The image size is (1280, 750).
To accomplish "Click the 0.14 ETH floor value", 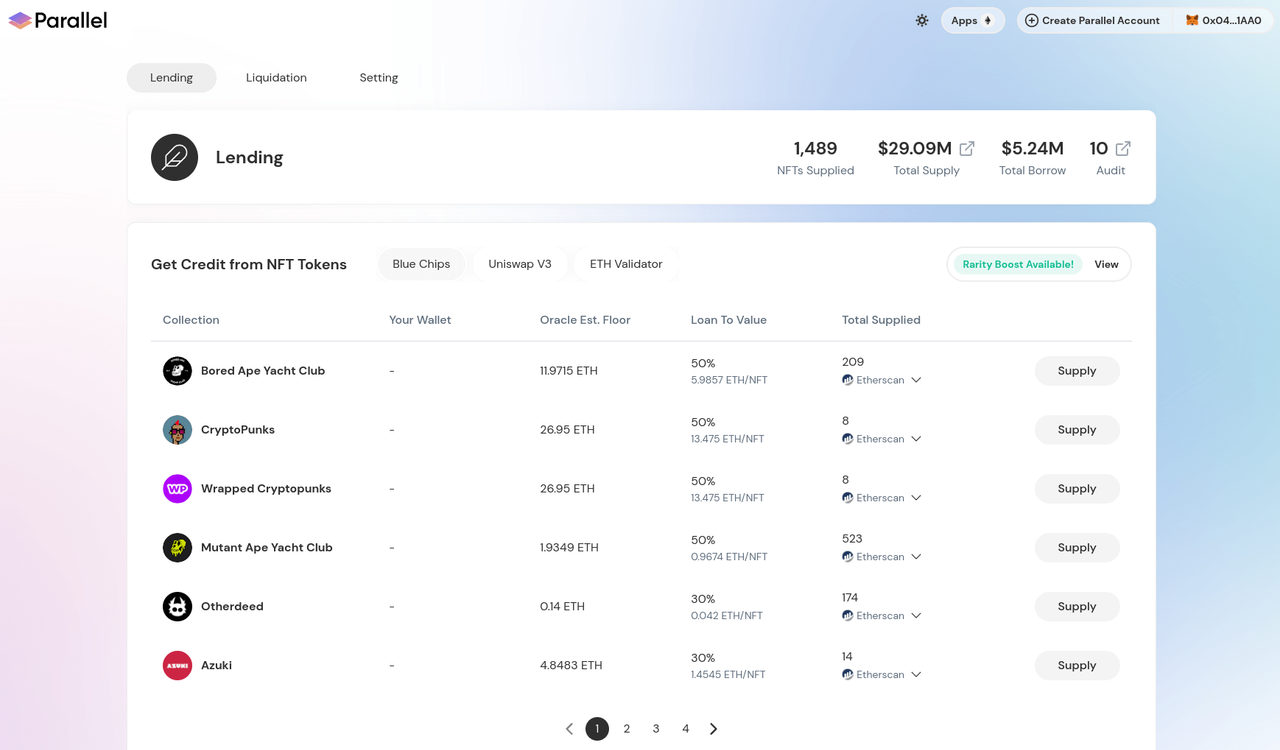I will tap(562, 607).
